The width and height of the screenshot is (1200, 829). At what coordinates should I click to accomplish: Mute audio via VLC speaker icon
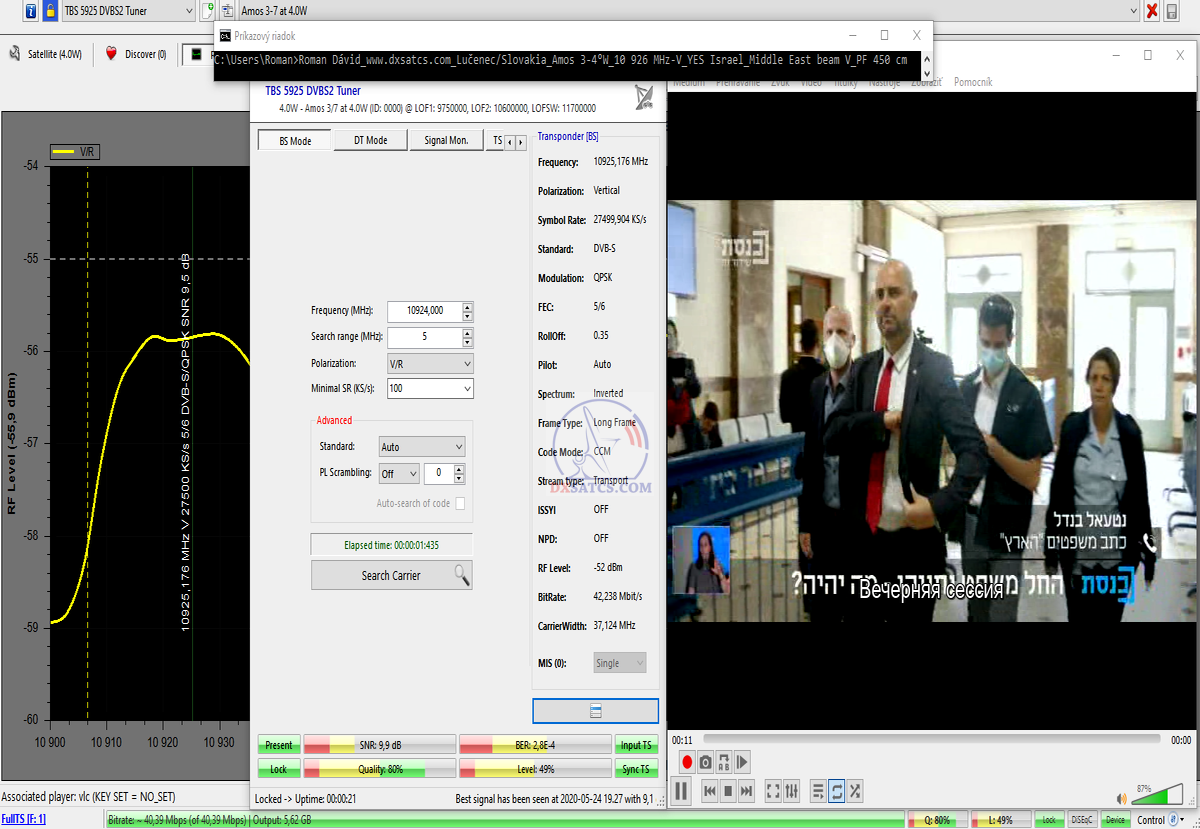[1122, 798]
